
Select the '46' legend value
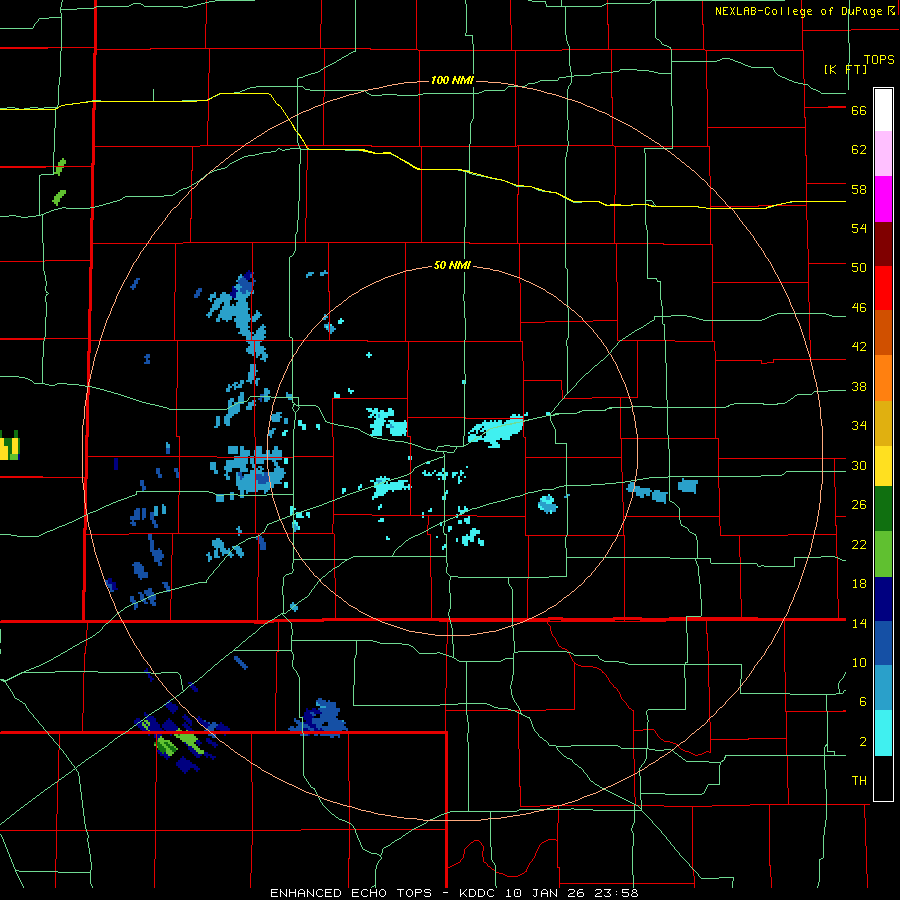859,307
